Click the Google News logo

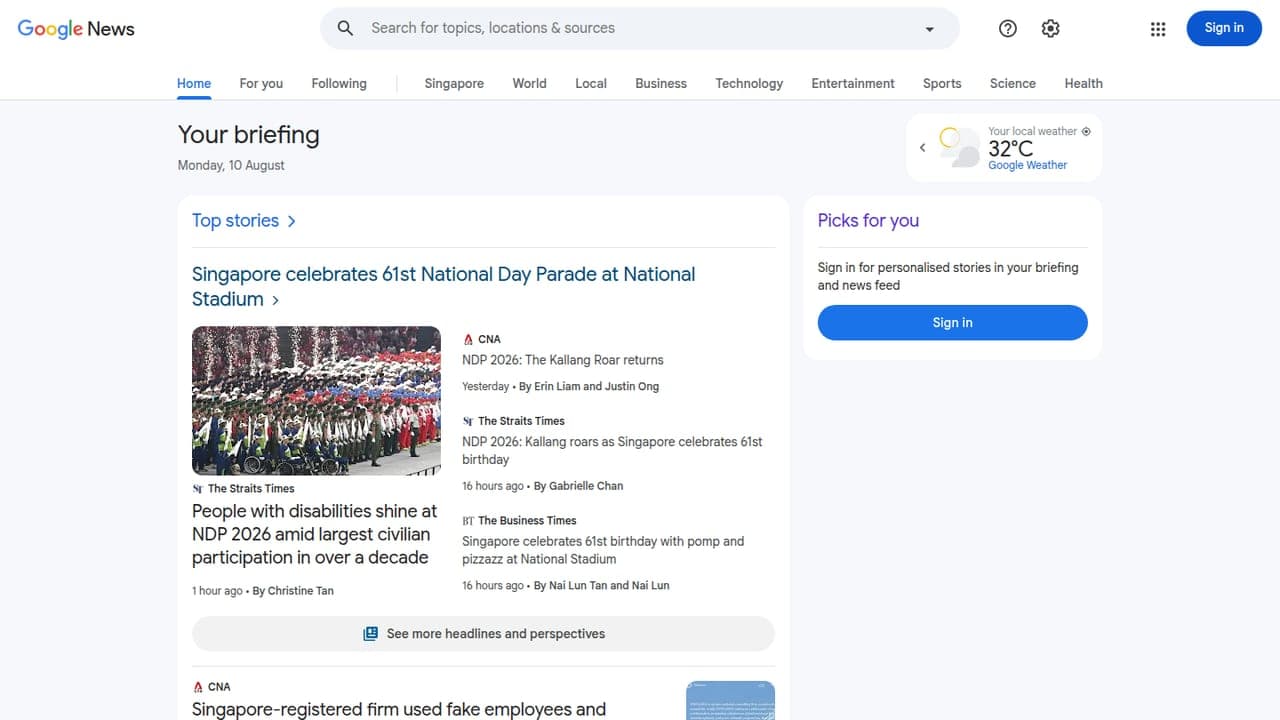coord(76,29)
